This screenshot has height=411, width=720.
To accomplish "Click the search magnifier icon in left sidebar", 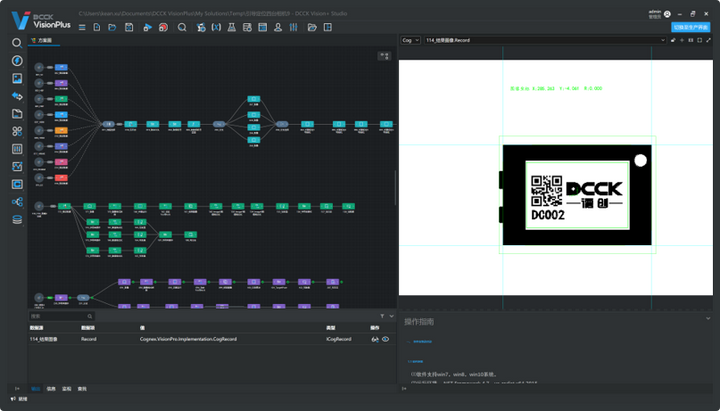I will (x=17, y=43).
